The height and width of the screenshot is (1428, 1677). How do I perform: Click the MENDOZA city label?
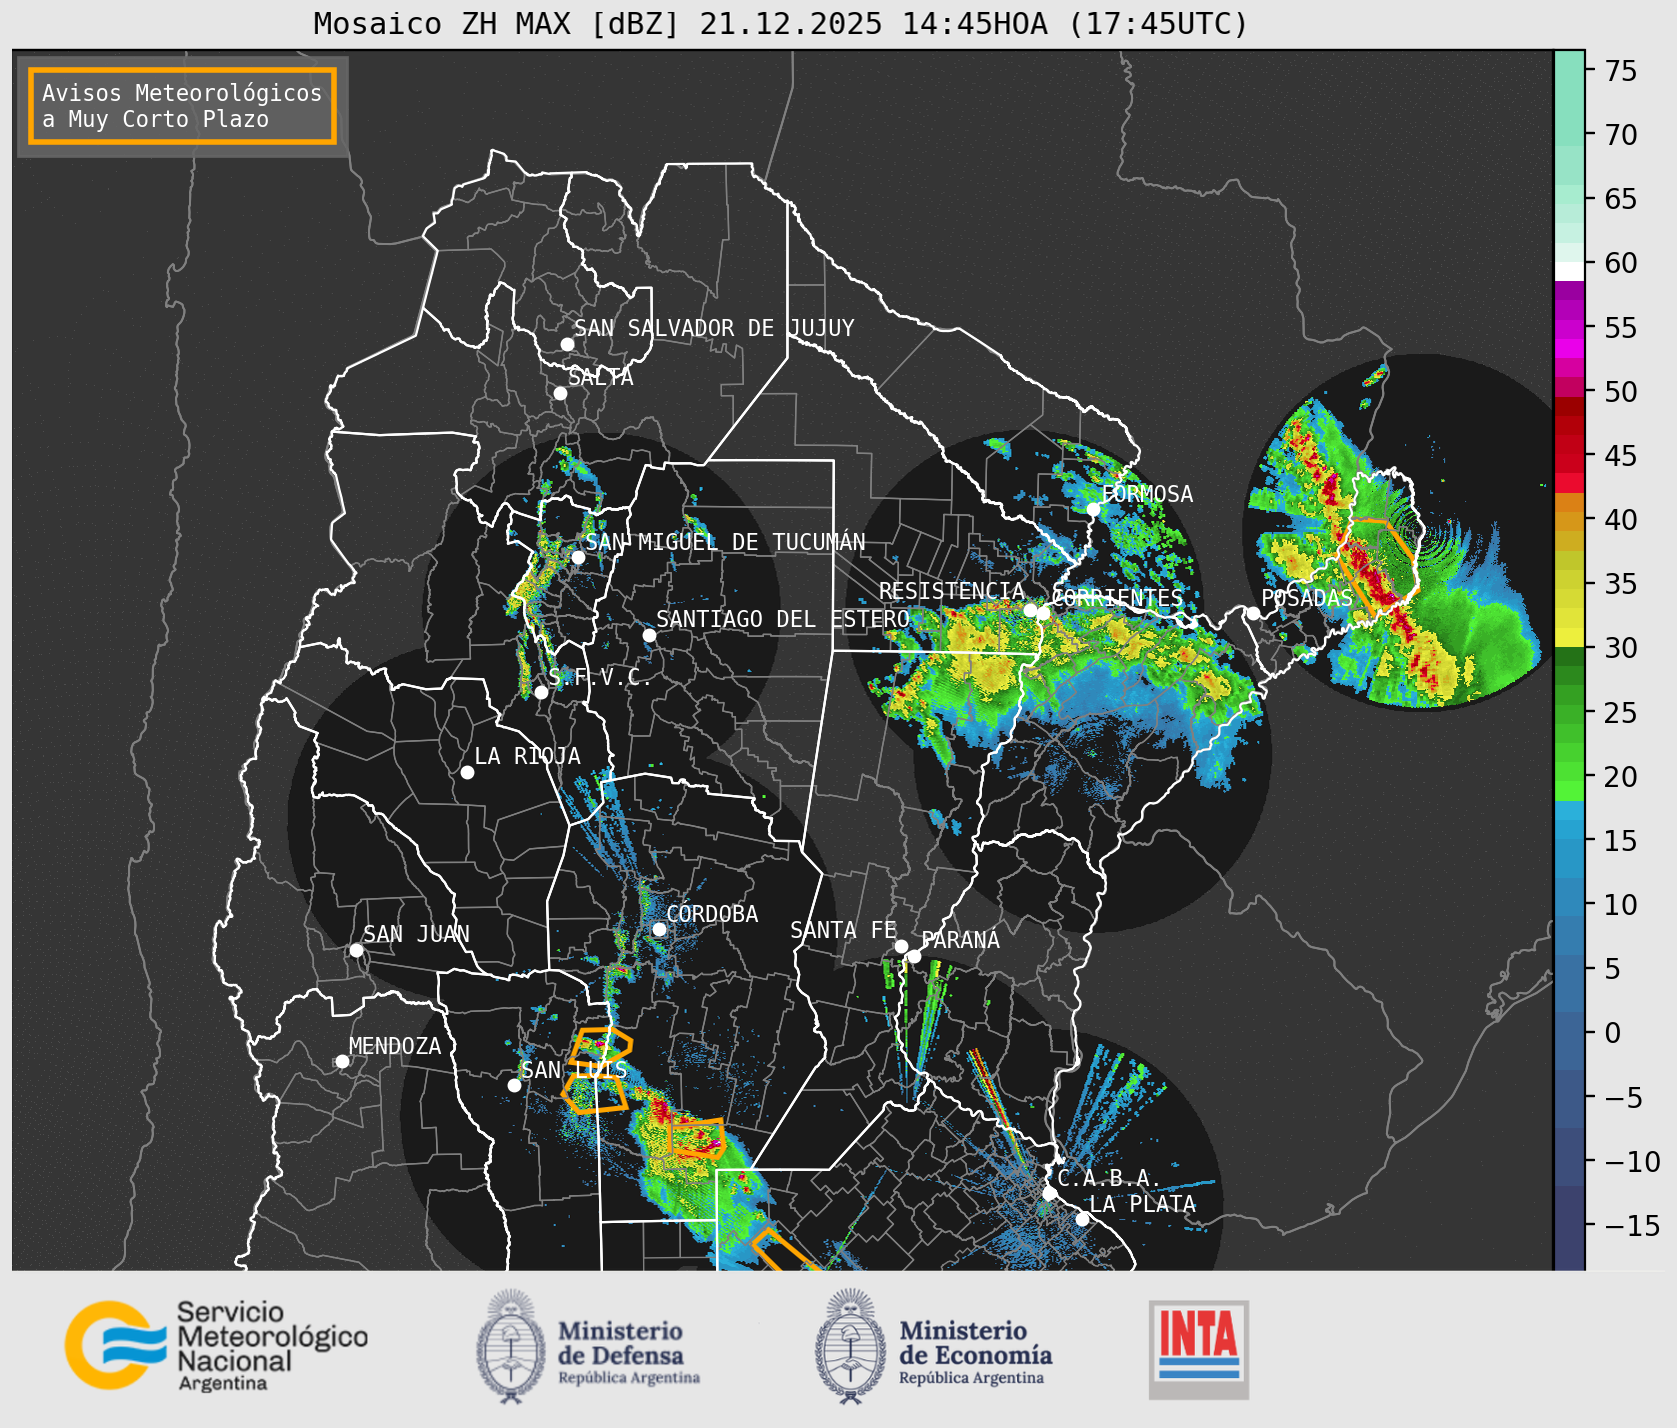tap(395, 1046)
